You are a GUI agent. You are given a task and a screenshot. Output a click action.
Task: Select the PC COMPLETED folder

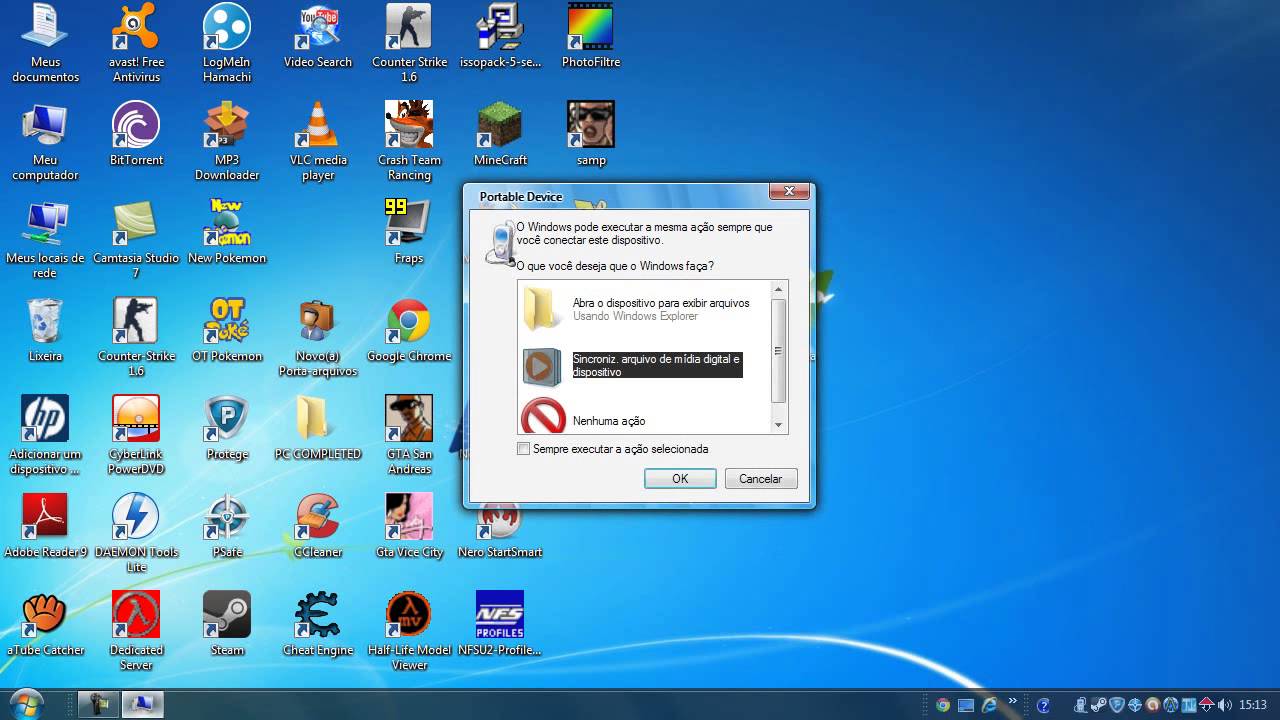coord(318,428)
